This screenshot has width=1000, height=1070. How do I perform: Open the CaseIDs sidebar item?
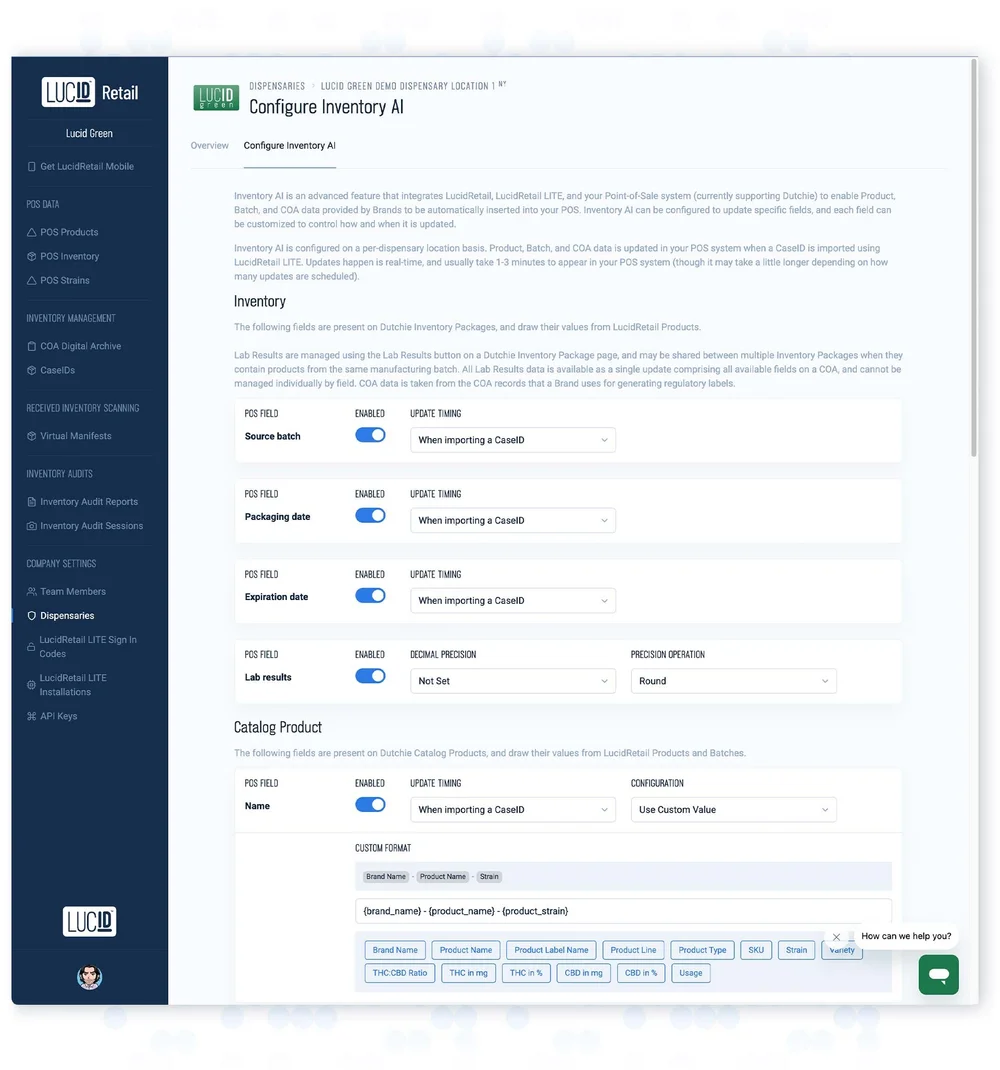[x=57, y=371]
